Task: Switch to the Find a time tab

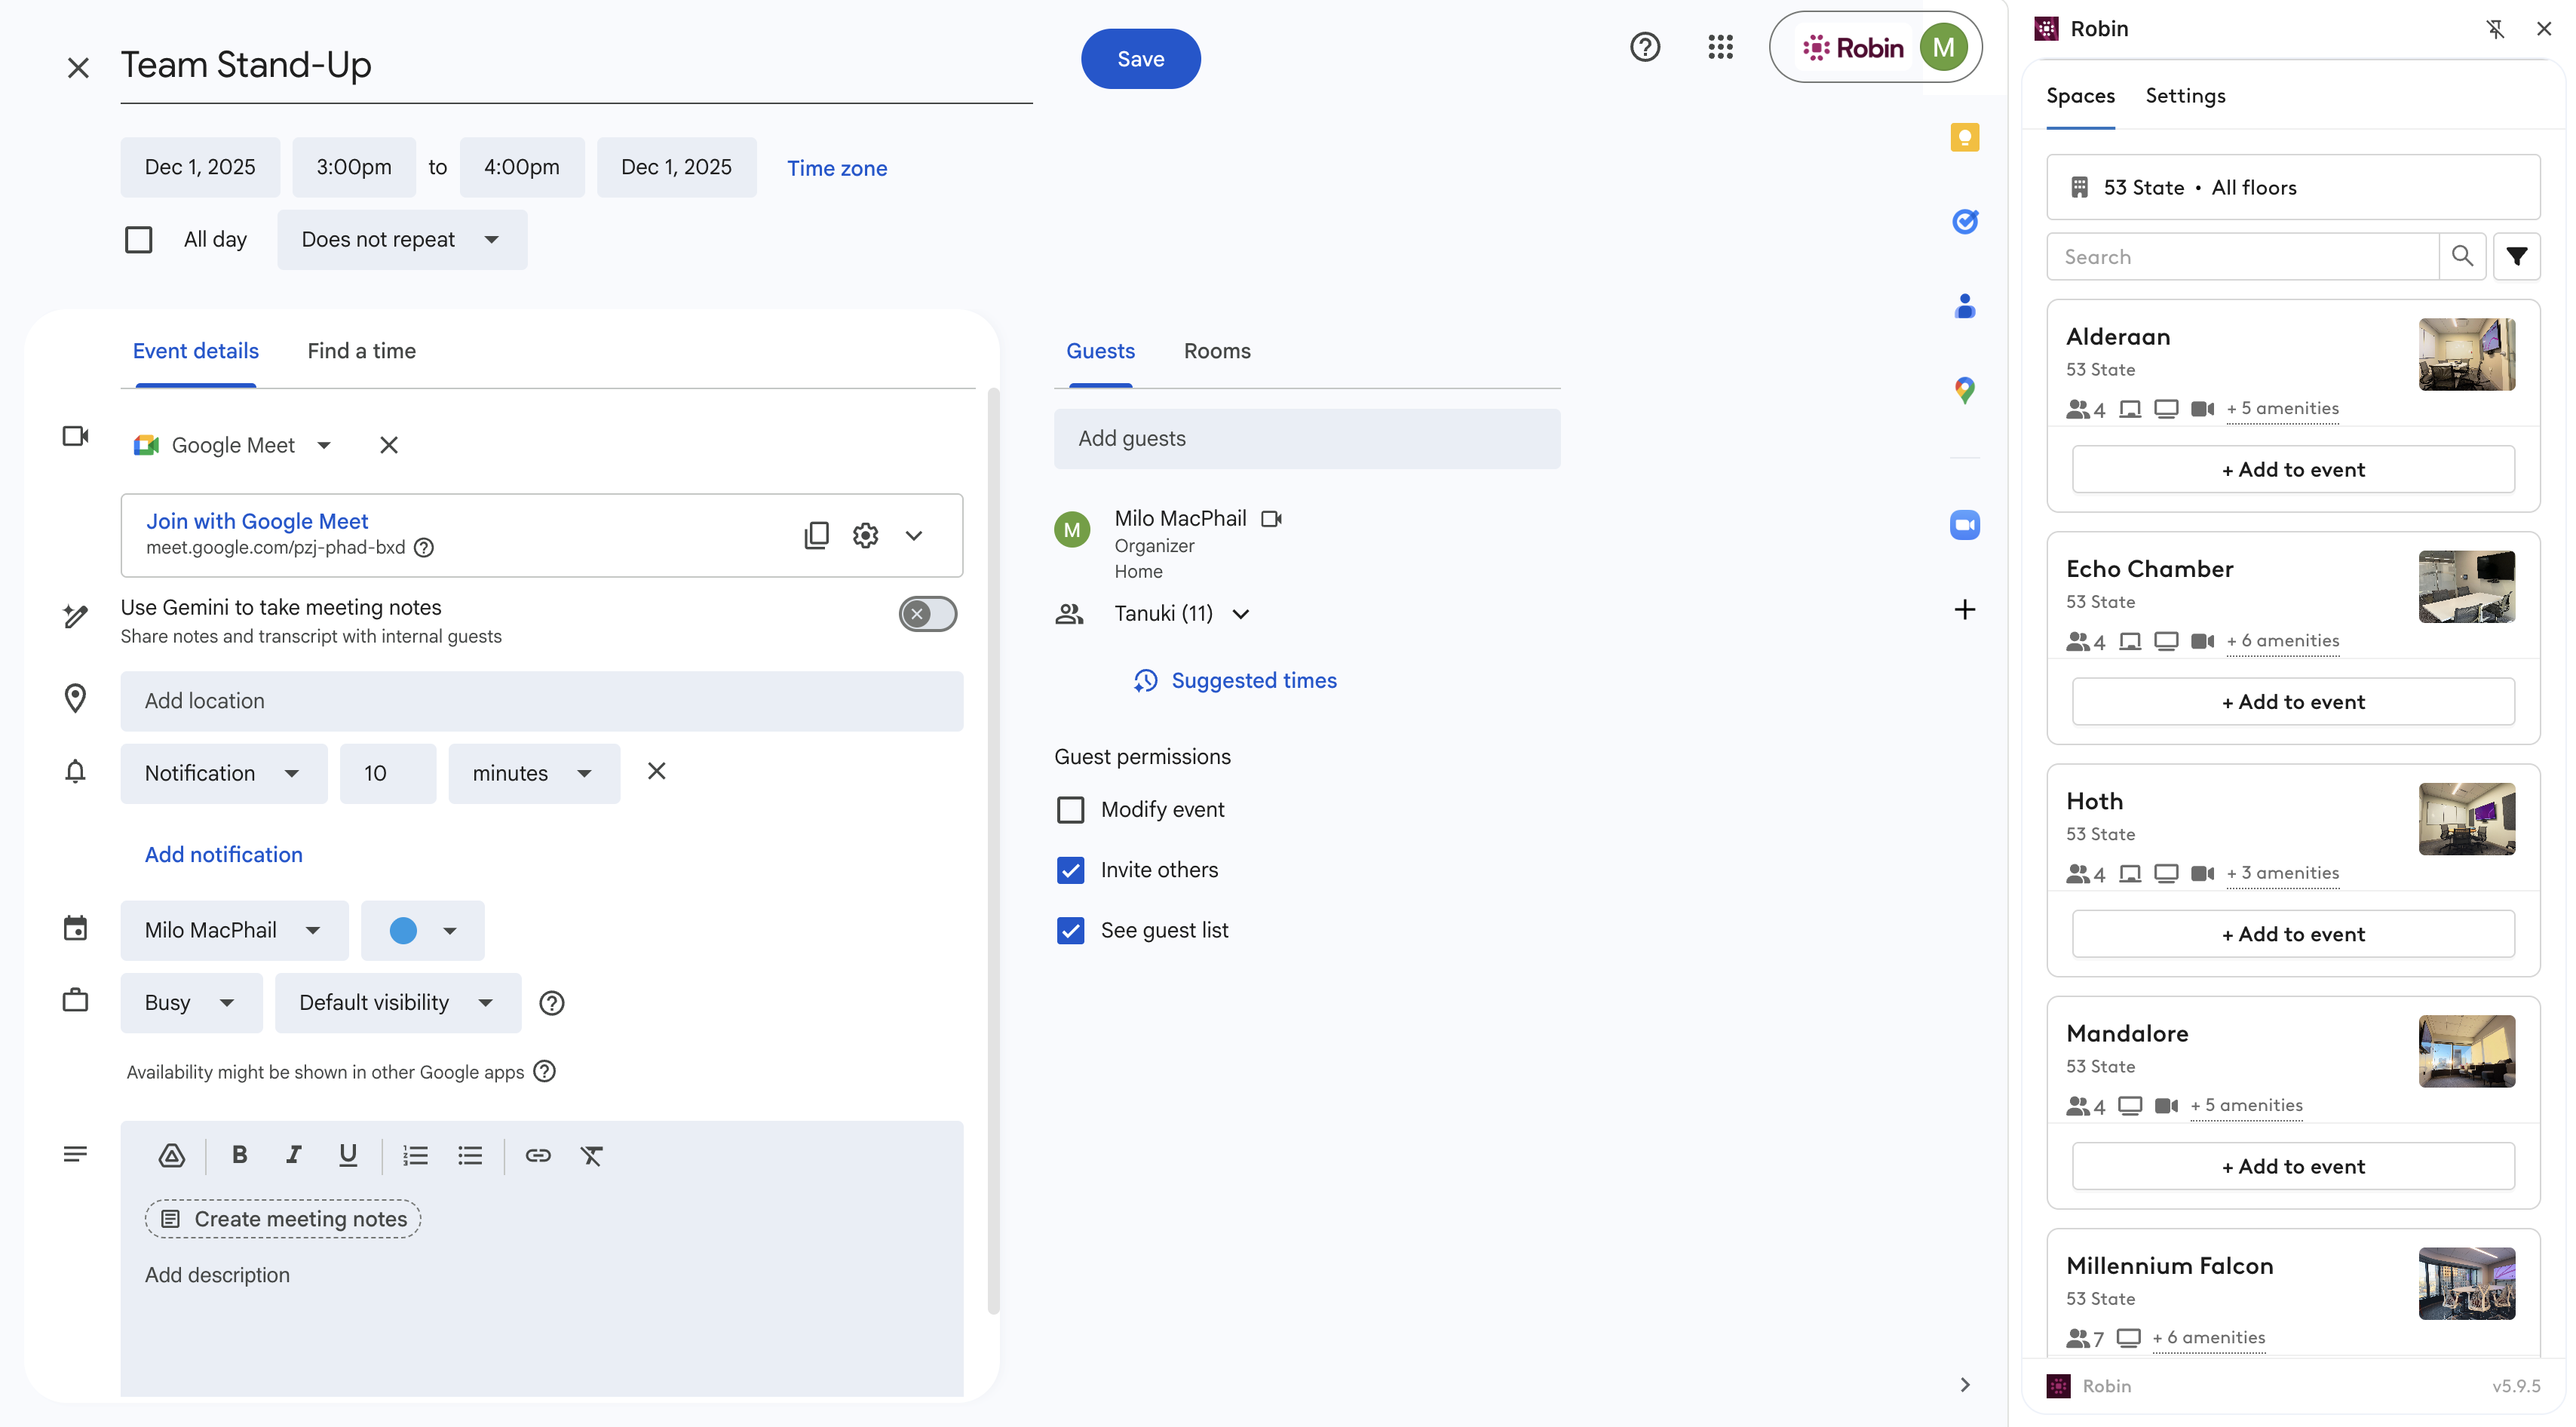Action: [361, 350]
